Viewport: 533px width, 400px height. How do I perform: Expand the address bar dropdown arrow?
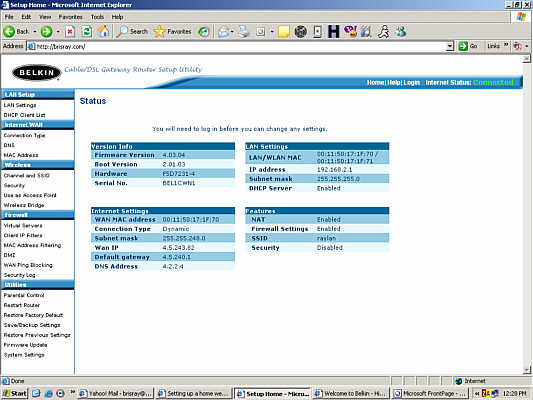click(x=450, y=46)
